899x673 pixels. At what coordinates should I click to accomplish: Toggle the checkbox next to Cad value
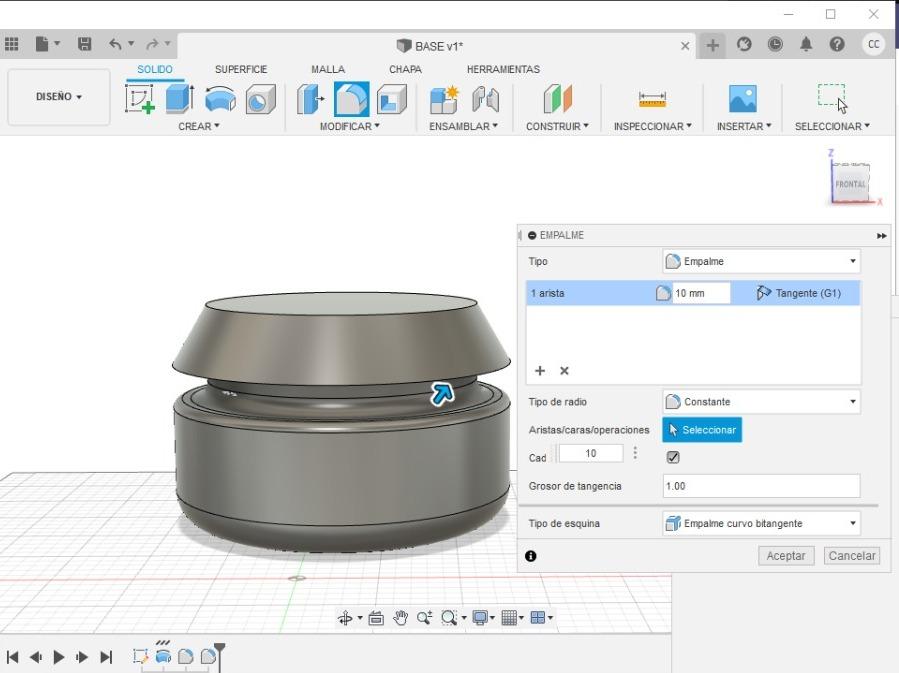[x=673, y=457]
